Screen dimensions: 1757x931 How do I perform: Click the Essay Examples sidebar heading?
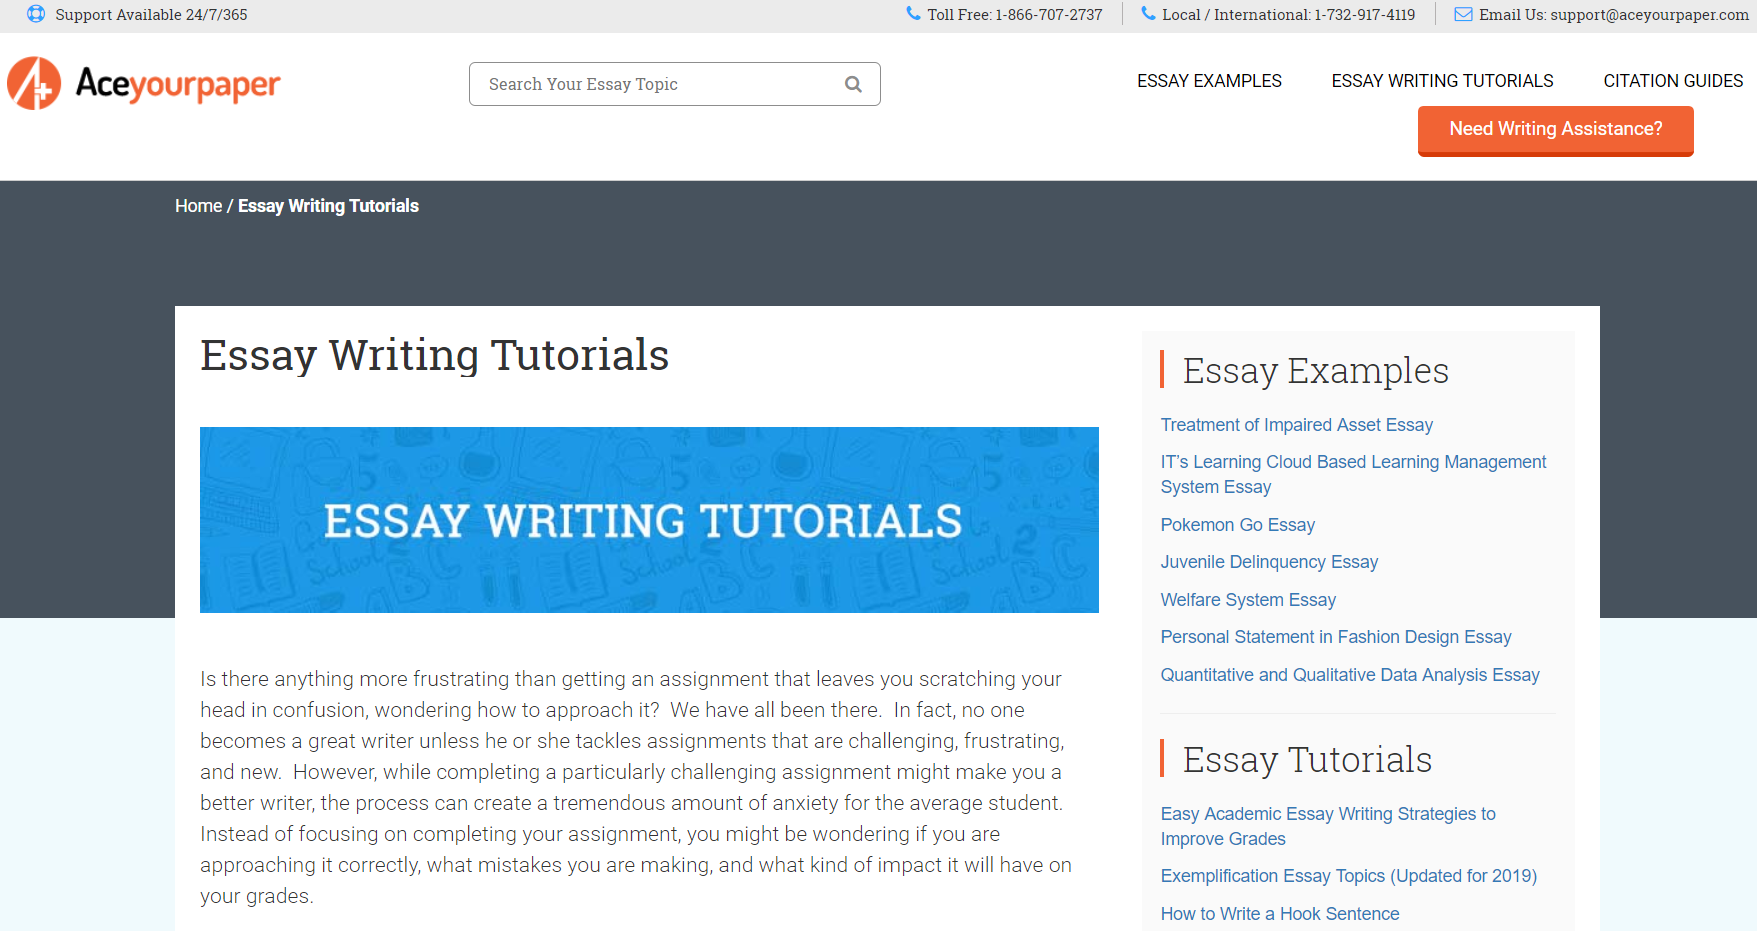click(x=1315, y=371)
